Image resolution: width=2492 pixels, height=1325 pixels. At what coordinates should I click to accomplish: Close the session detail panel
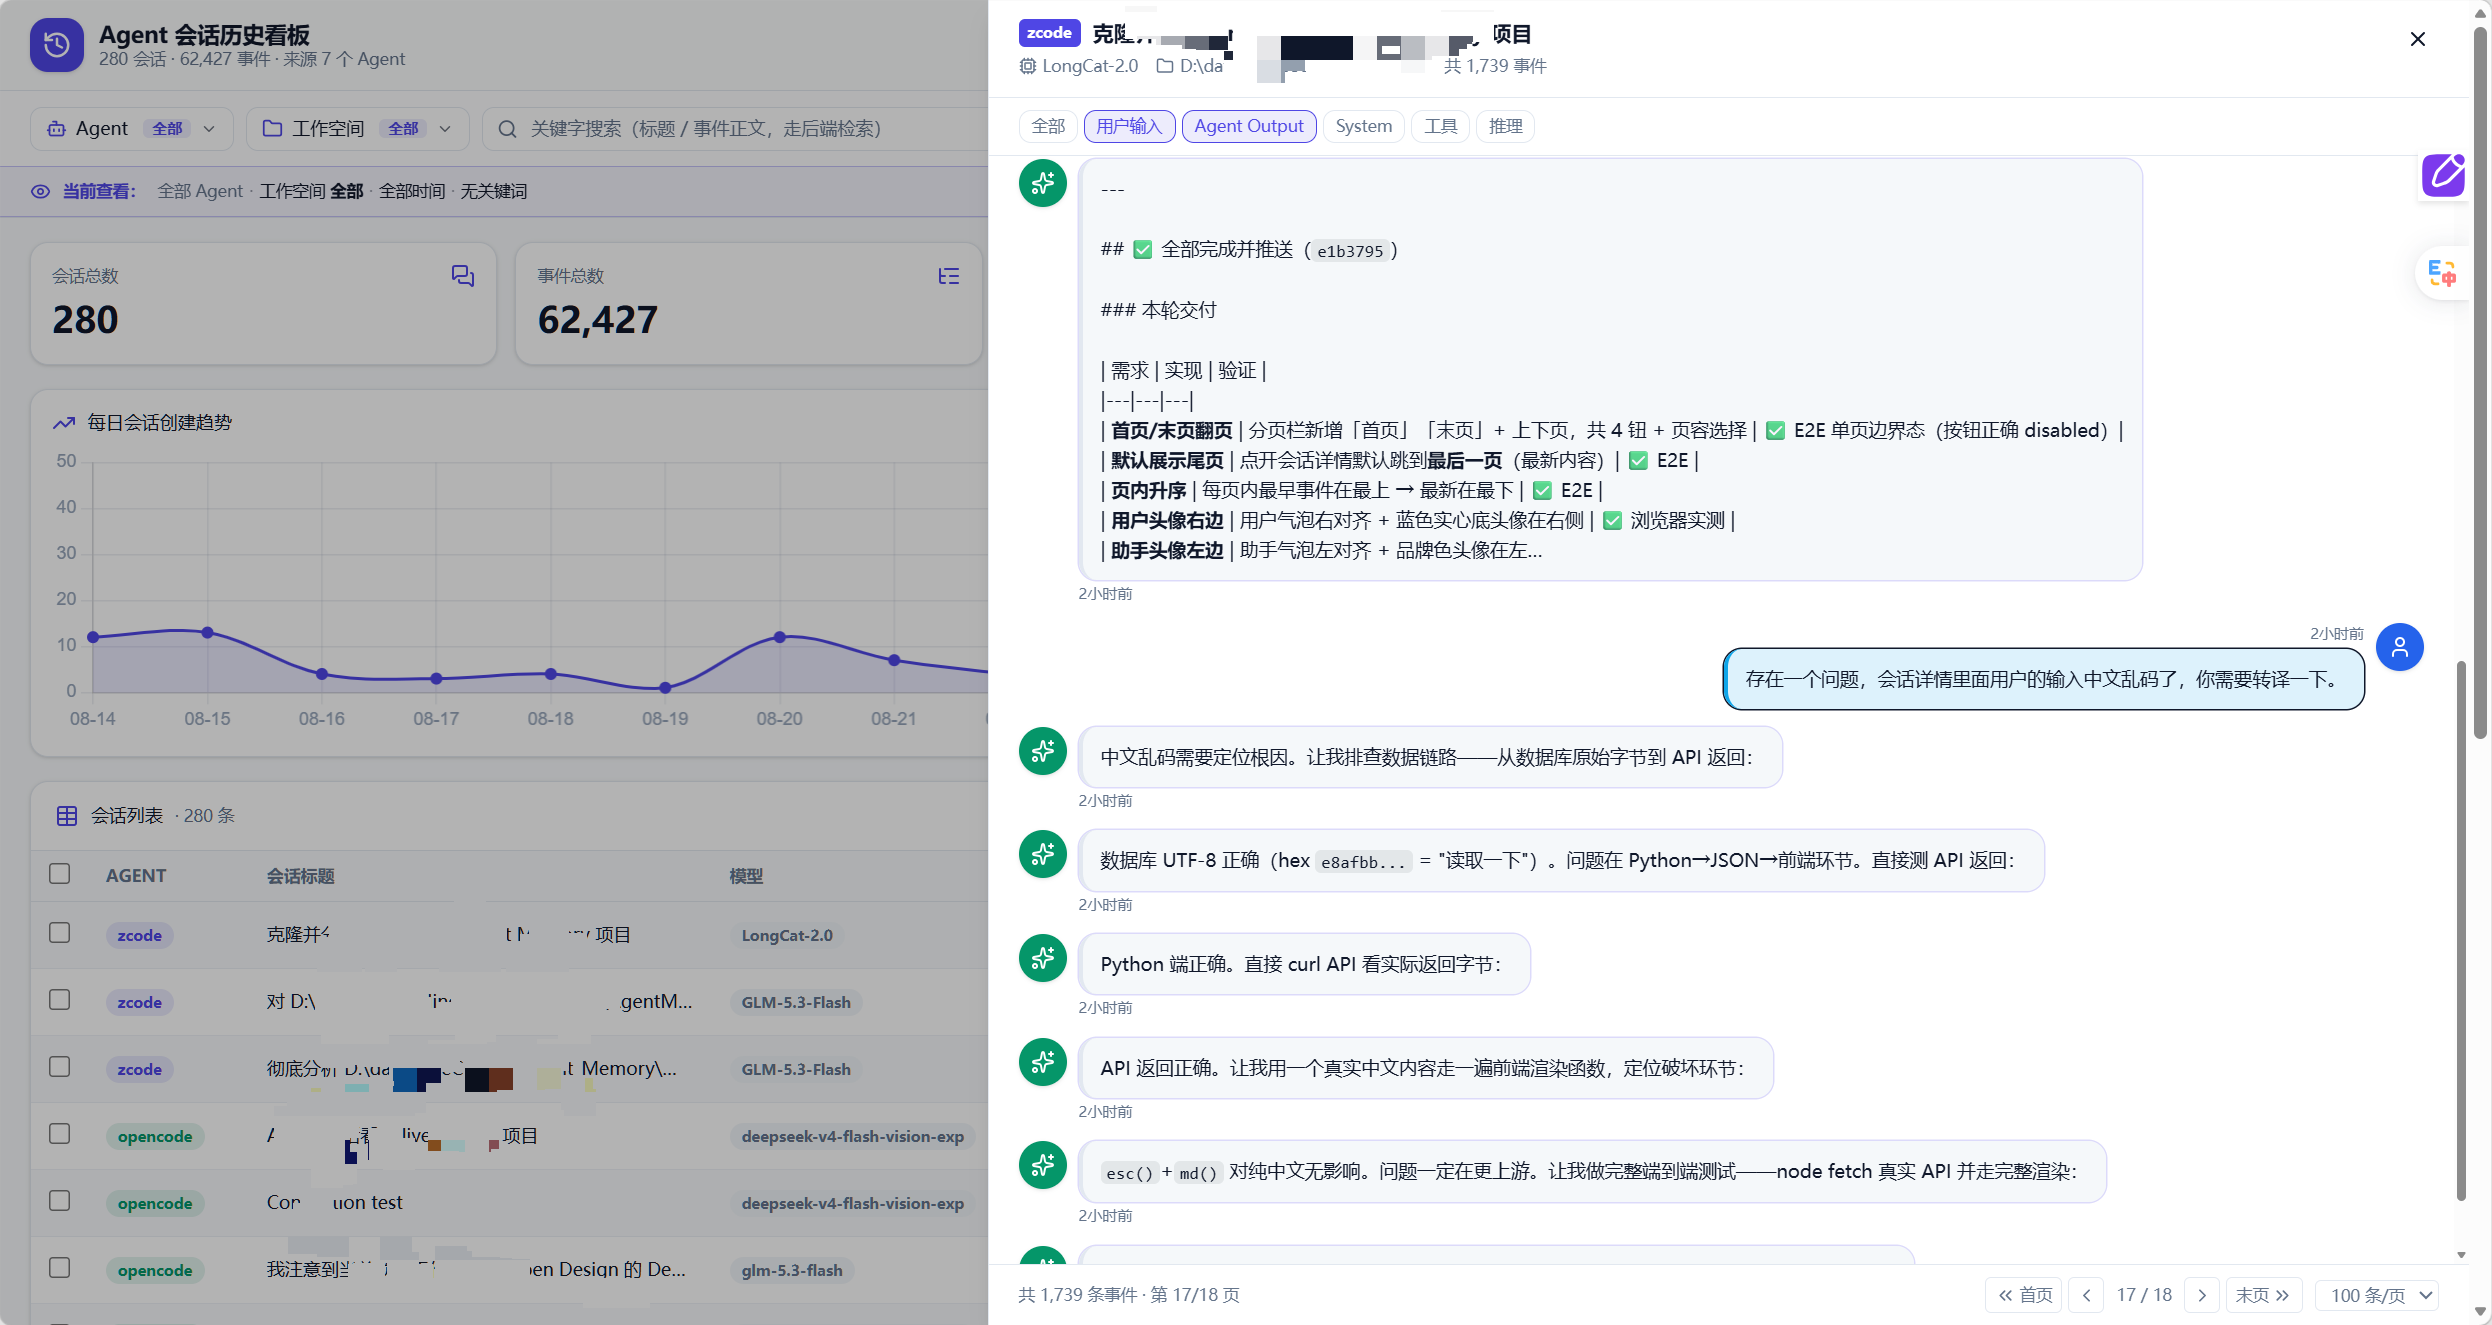coord(2417,39)
